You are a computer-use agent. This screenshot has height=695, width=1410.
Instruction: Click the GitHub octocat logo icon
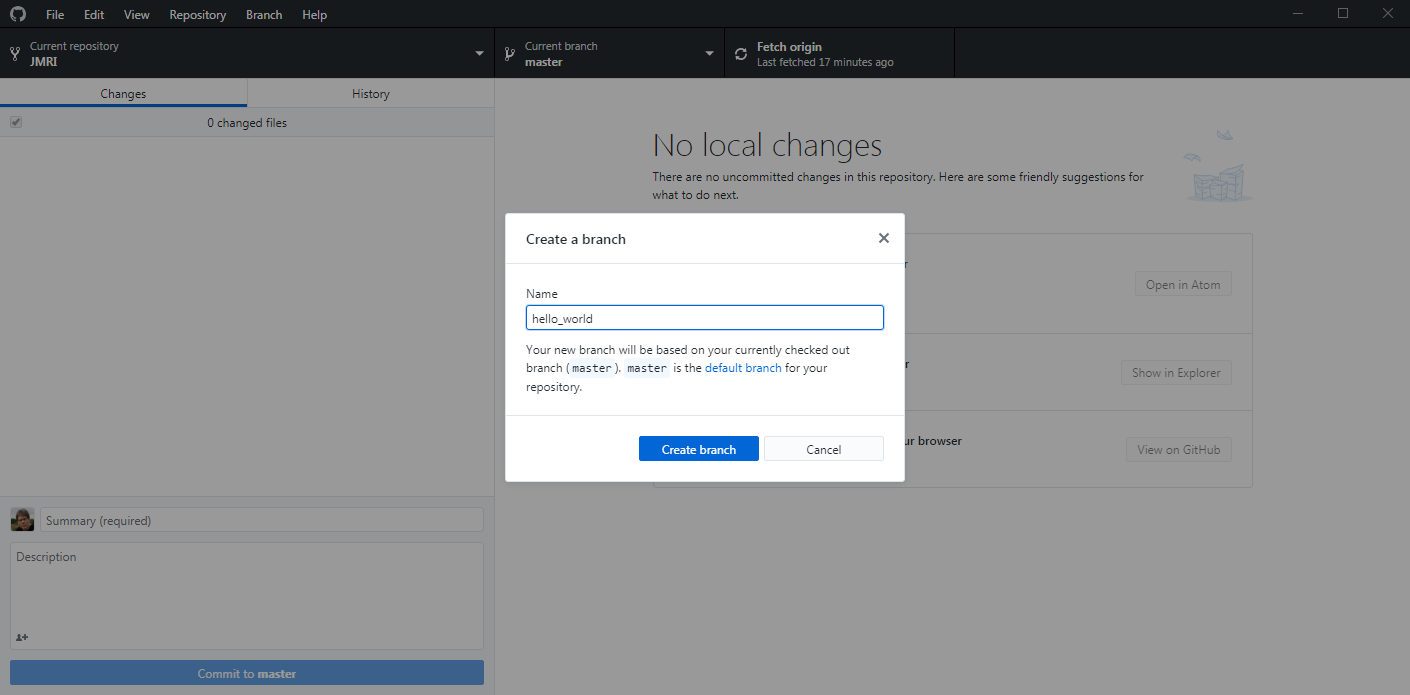pos(17,15)
